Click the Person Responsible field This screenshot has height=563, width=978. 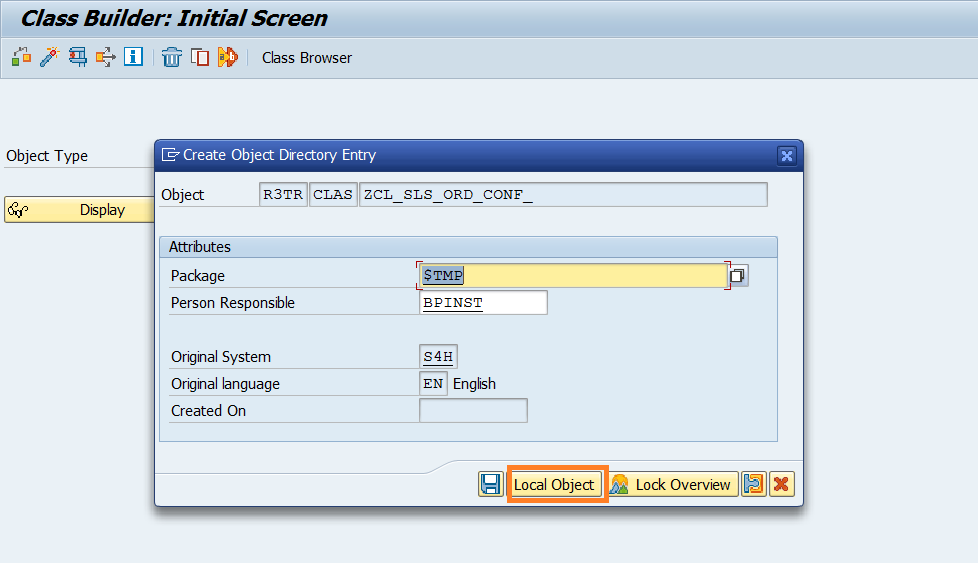click(483, 303)
